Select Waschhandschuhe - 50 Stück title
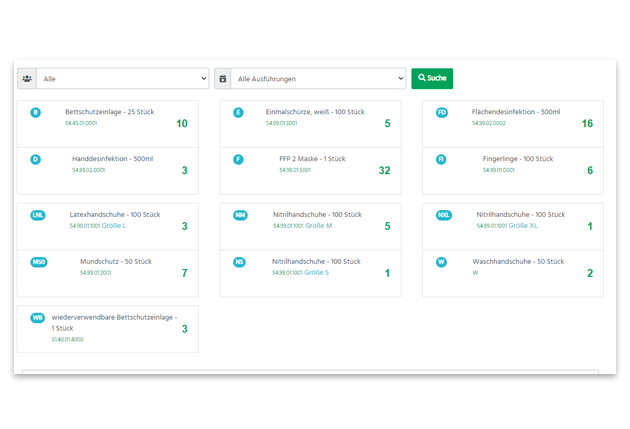630x429 pixels. [518, 261]
